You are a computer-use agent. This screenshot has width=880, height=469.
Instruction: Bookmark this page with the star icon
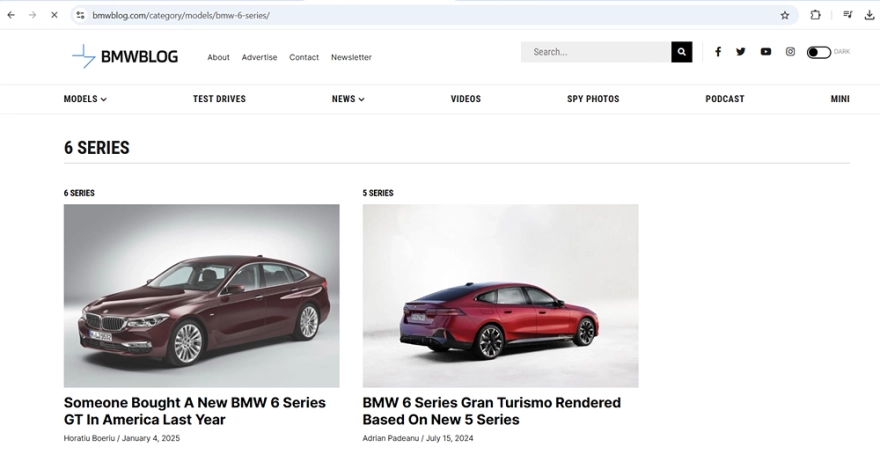point(785,15)
